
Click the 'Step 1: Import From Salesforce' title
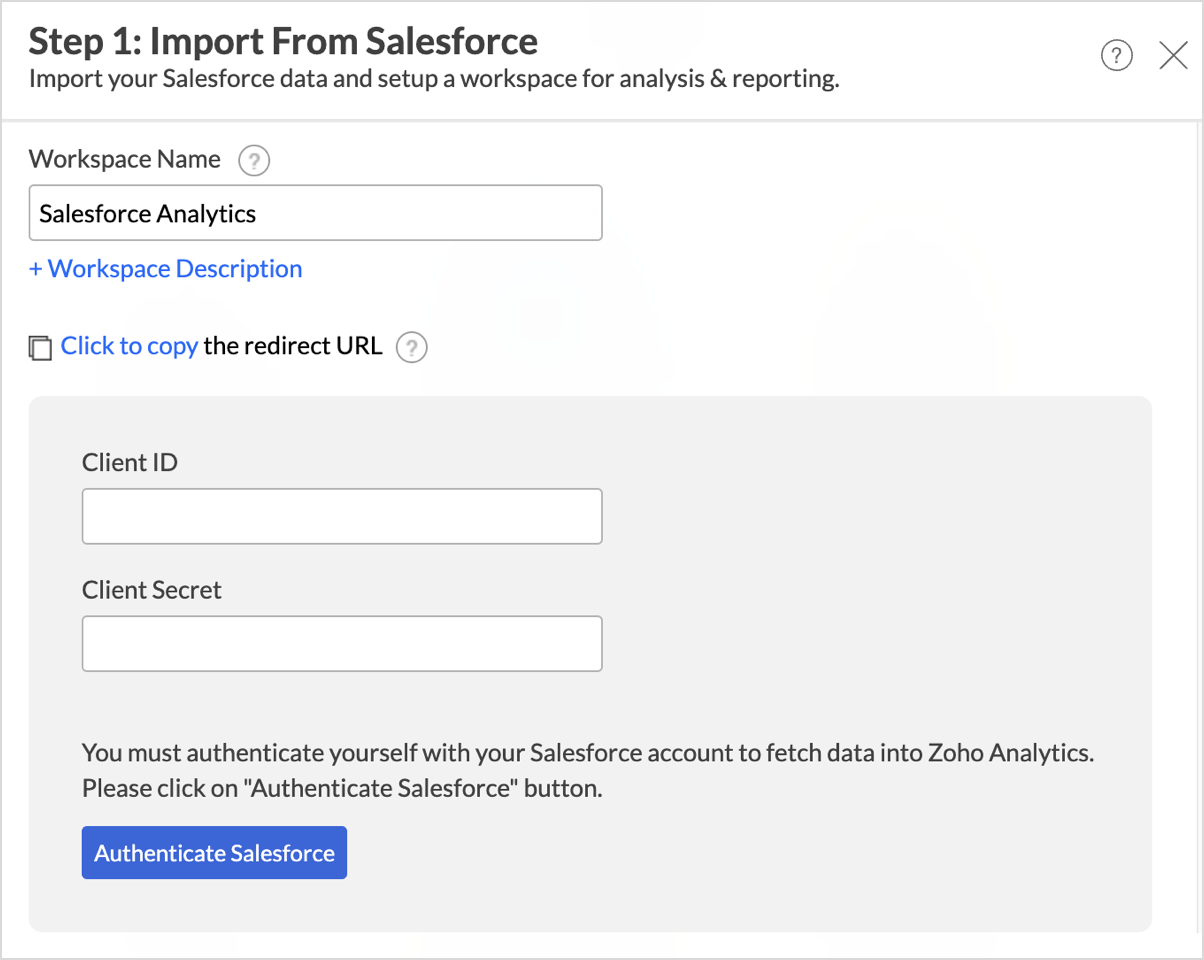[283, 41]
